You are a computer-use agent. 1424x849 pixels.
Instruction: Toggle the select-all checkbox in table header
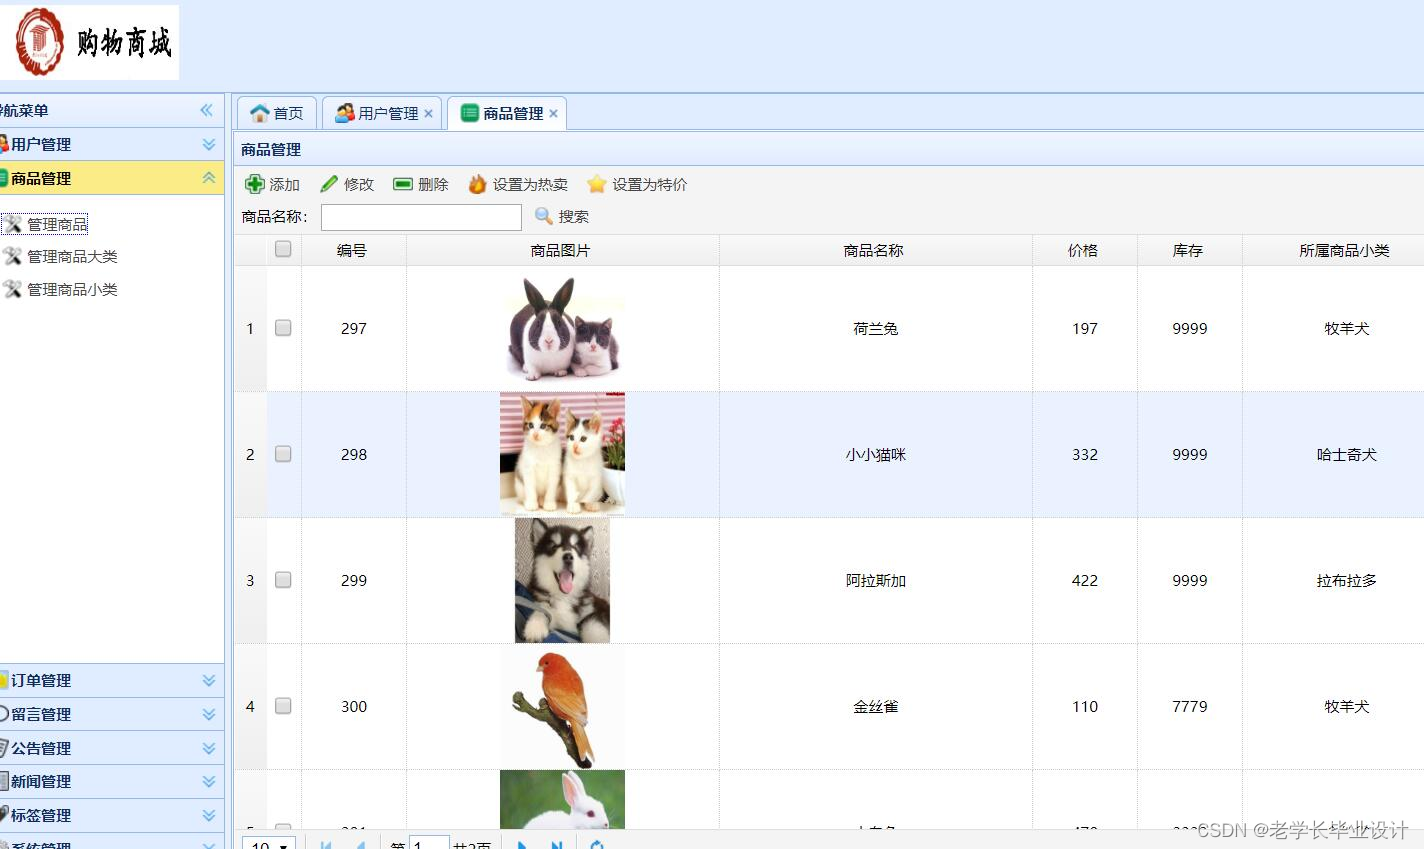click(x=283, y=249)
